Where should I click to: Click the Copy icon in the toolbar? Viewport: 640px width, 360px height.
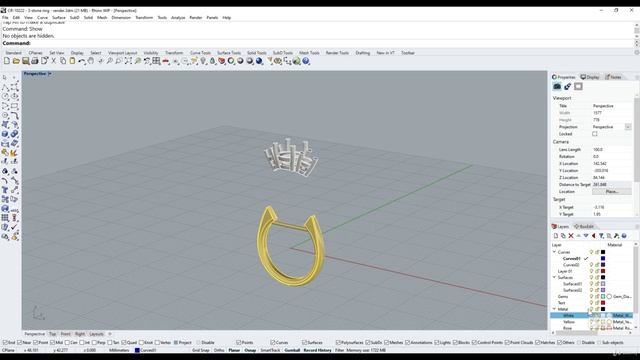tap(63, 61)
